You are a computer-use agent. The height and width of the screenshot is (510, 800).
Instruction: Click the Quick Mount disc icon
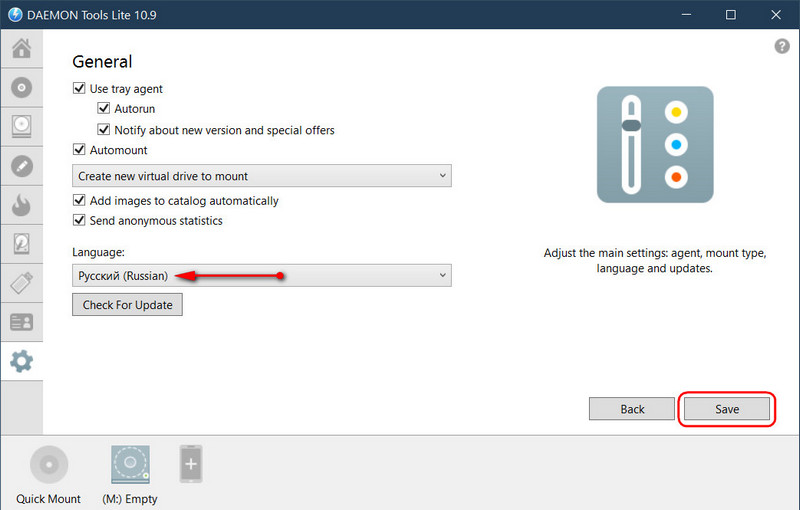49,465
